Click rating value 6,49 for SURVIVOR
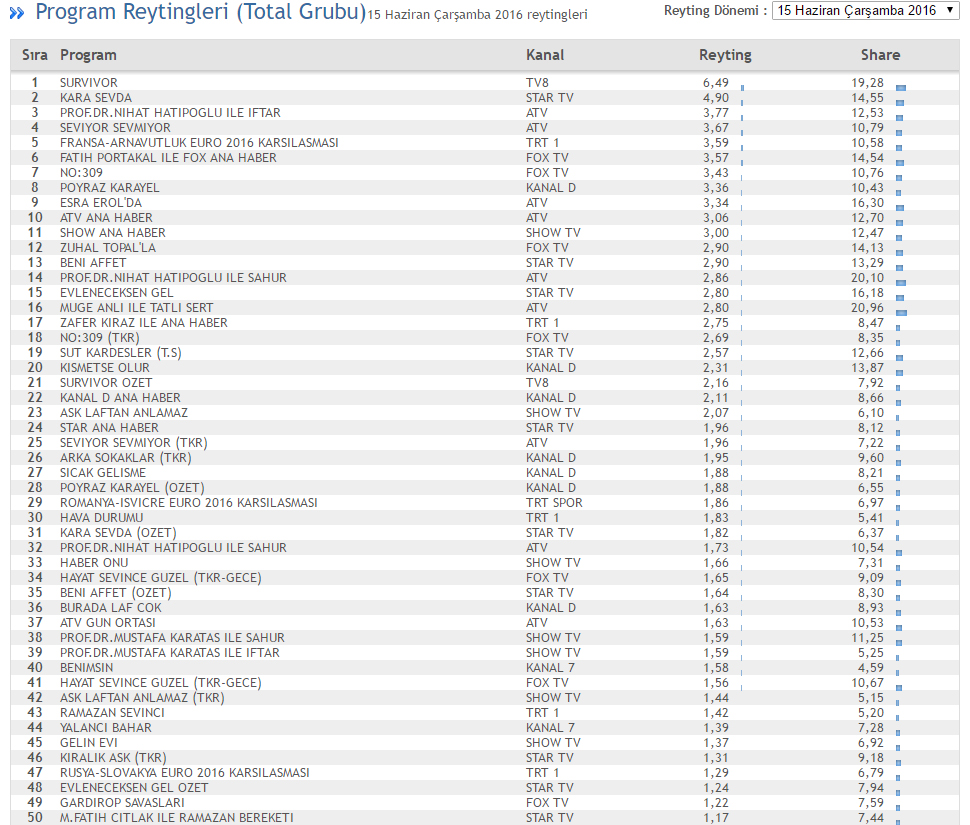The width and height of the screenshot is (970, 825). 716,83
